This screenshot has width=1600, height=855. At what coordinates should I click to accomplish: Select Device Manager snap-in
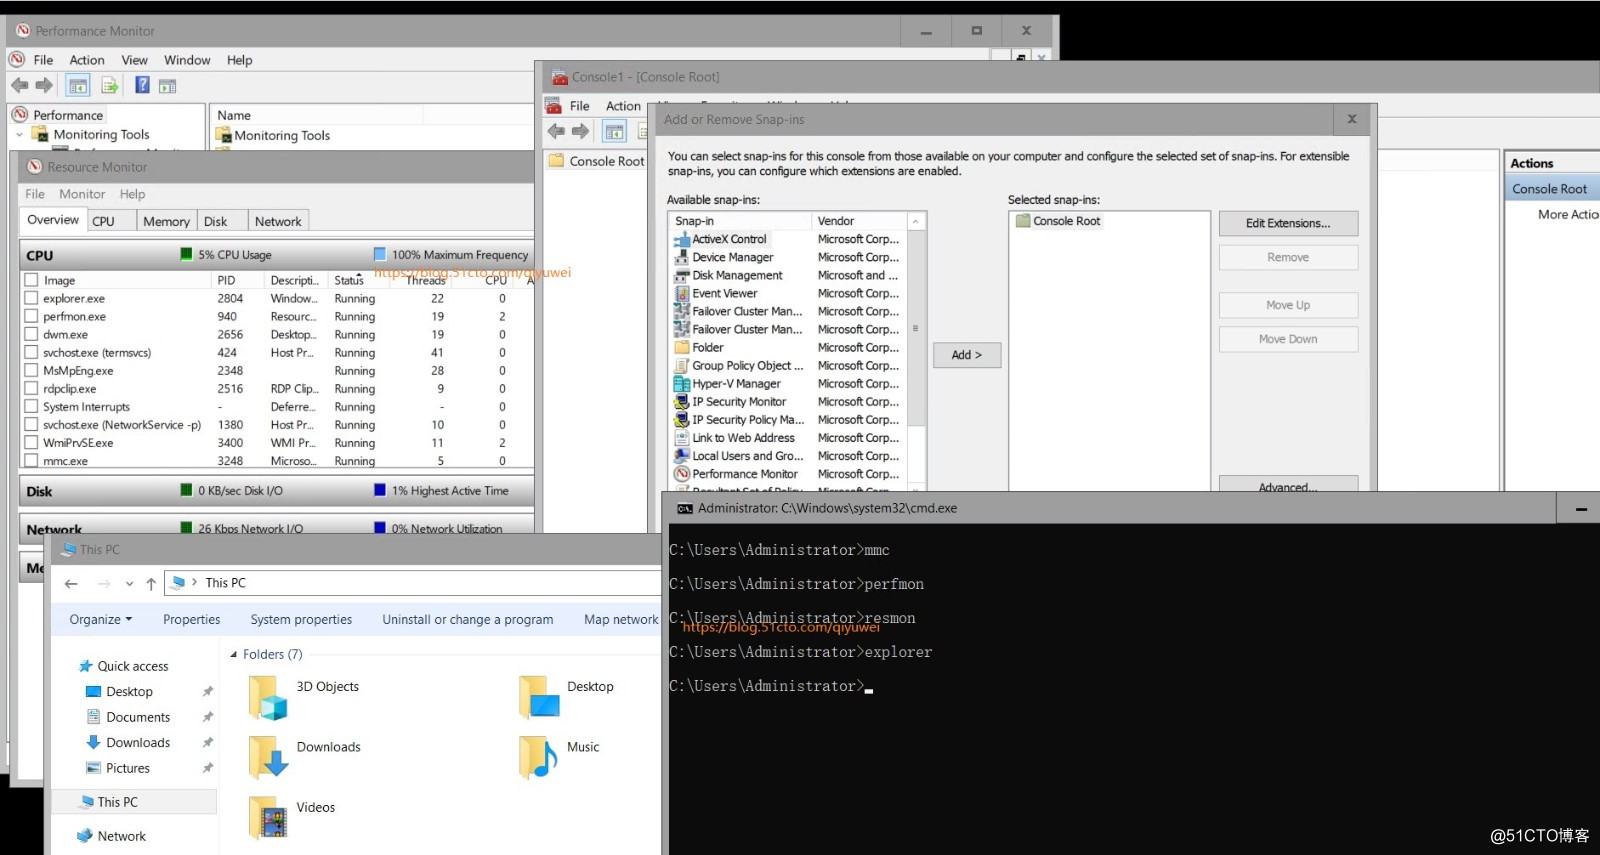[732, 257]
